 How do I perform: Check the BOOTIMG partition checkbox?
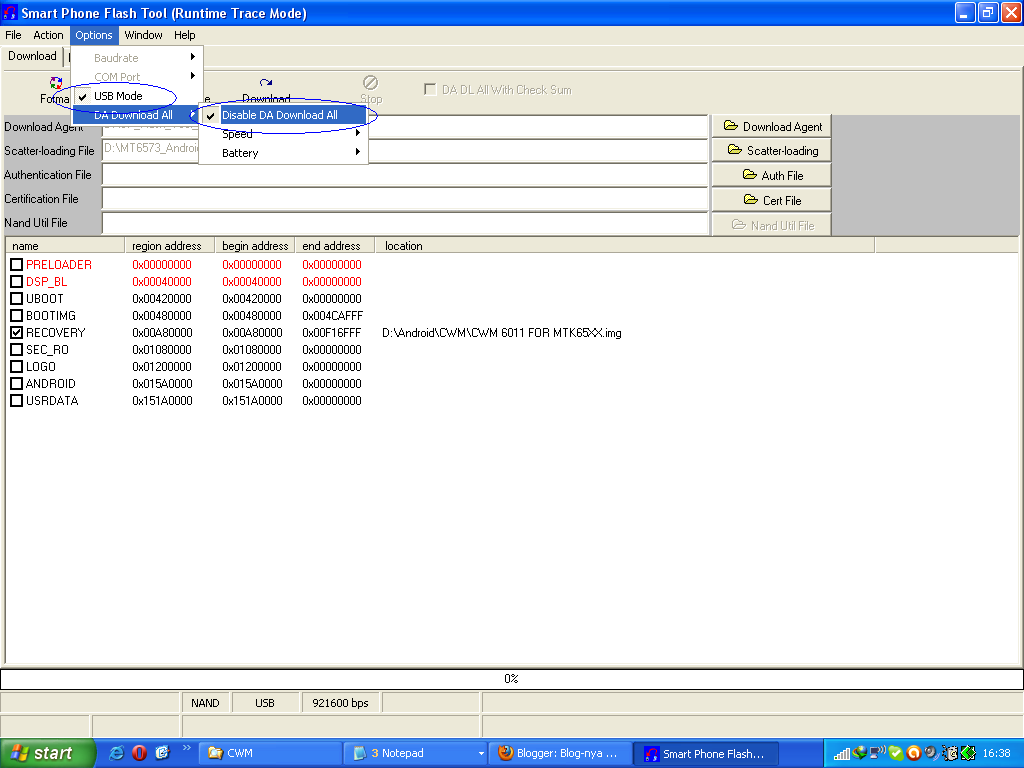point(16,315)
